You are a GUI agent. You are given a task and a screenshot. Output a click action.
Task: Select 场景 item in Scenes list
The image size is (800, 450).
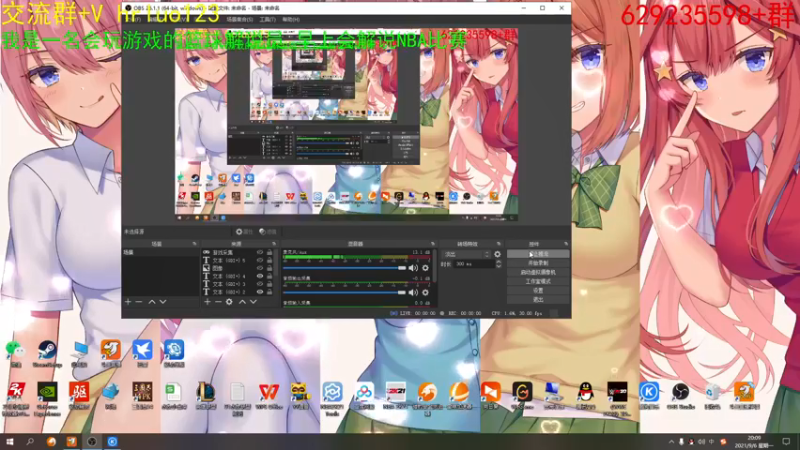pyautogui.click(x=160, y=253)
